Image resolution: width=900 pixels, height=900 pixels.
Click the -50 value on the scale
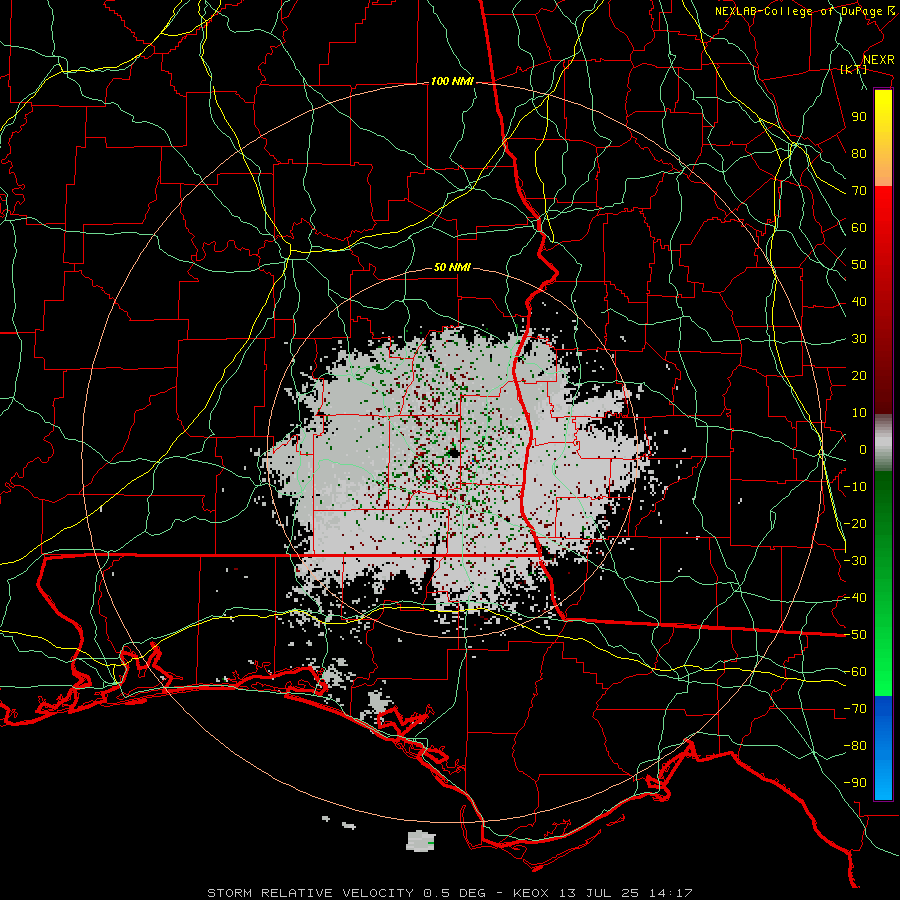click(x=855, y=635)
